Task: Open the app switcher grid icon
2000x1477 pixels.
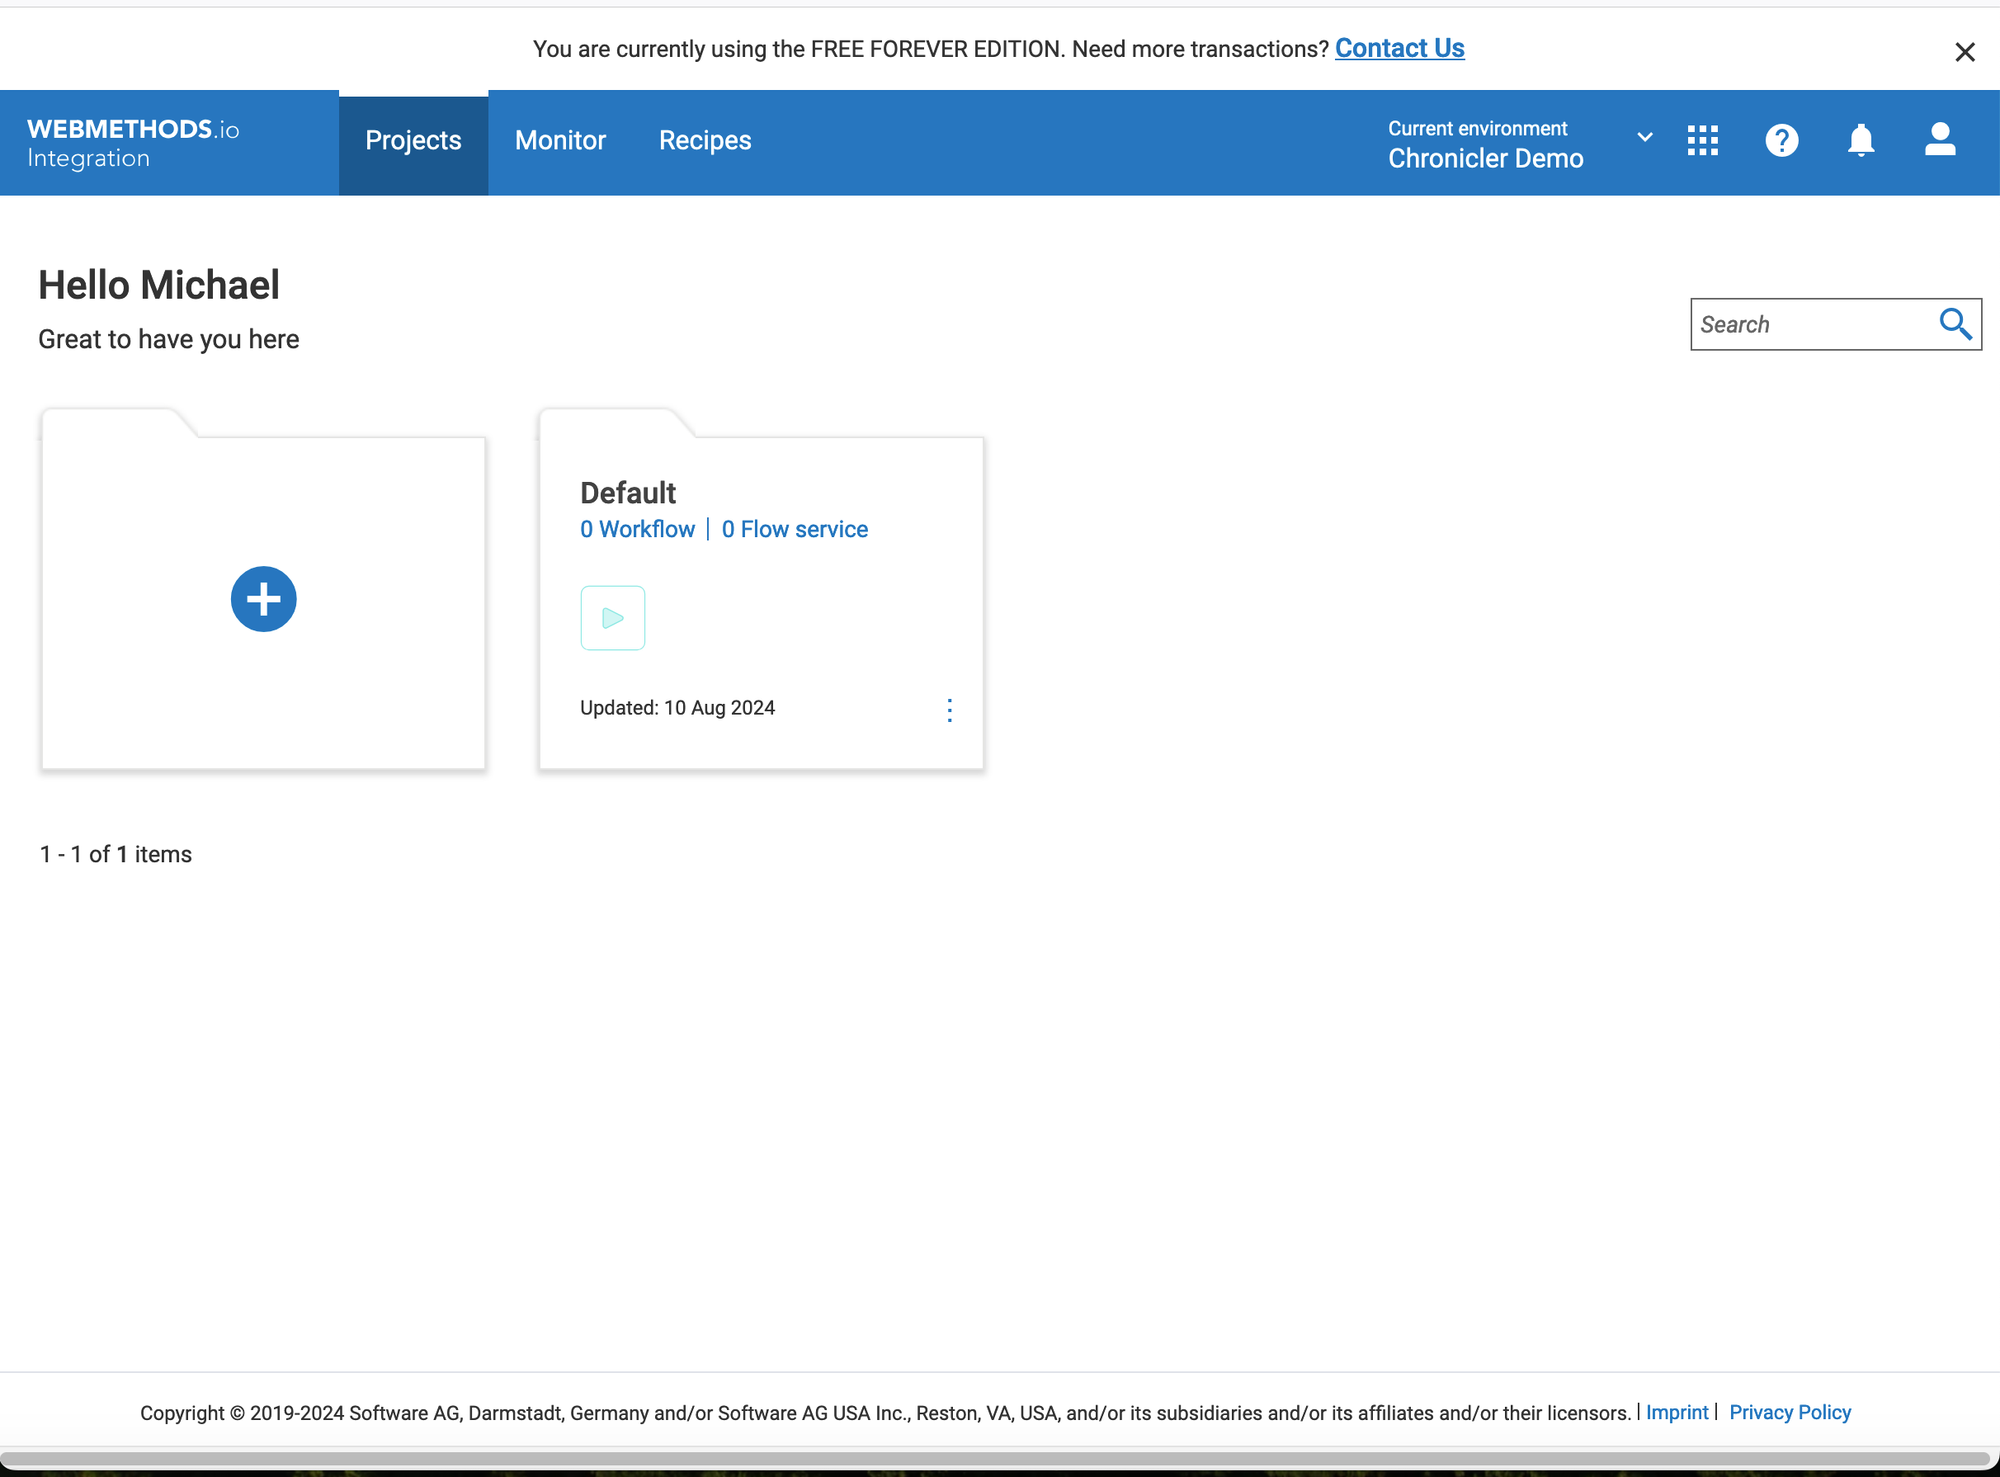Action: tap(1702, 141)
